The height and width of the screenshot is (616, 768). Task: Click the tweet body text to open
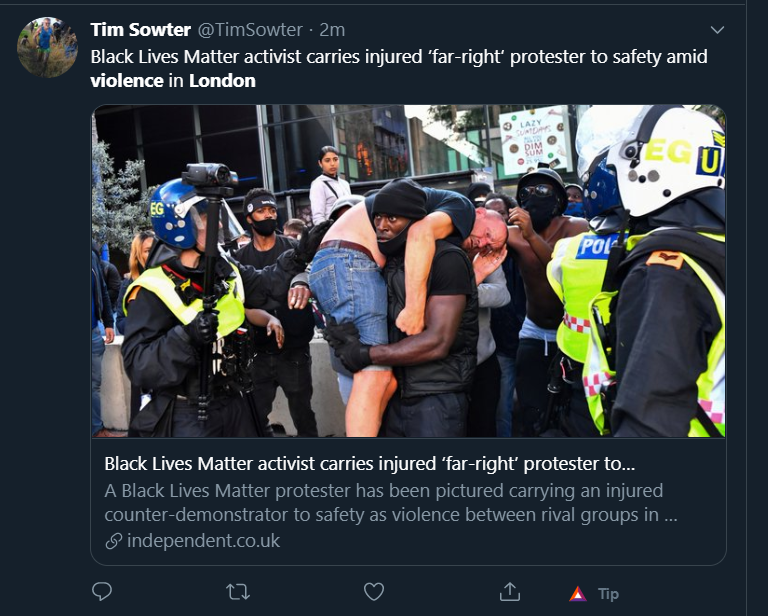click(399, 69)
